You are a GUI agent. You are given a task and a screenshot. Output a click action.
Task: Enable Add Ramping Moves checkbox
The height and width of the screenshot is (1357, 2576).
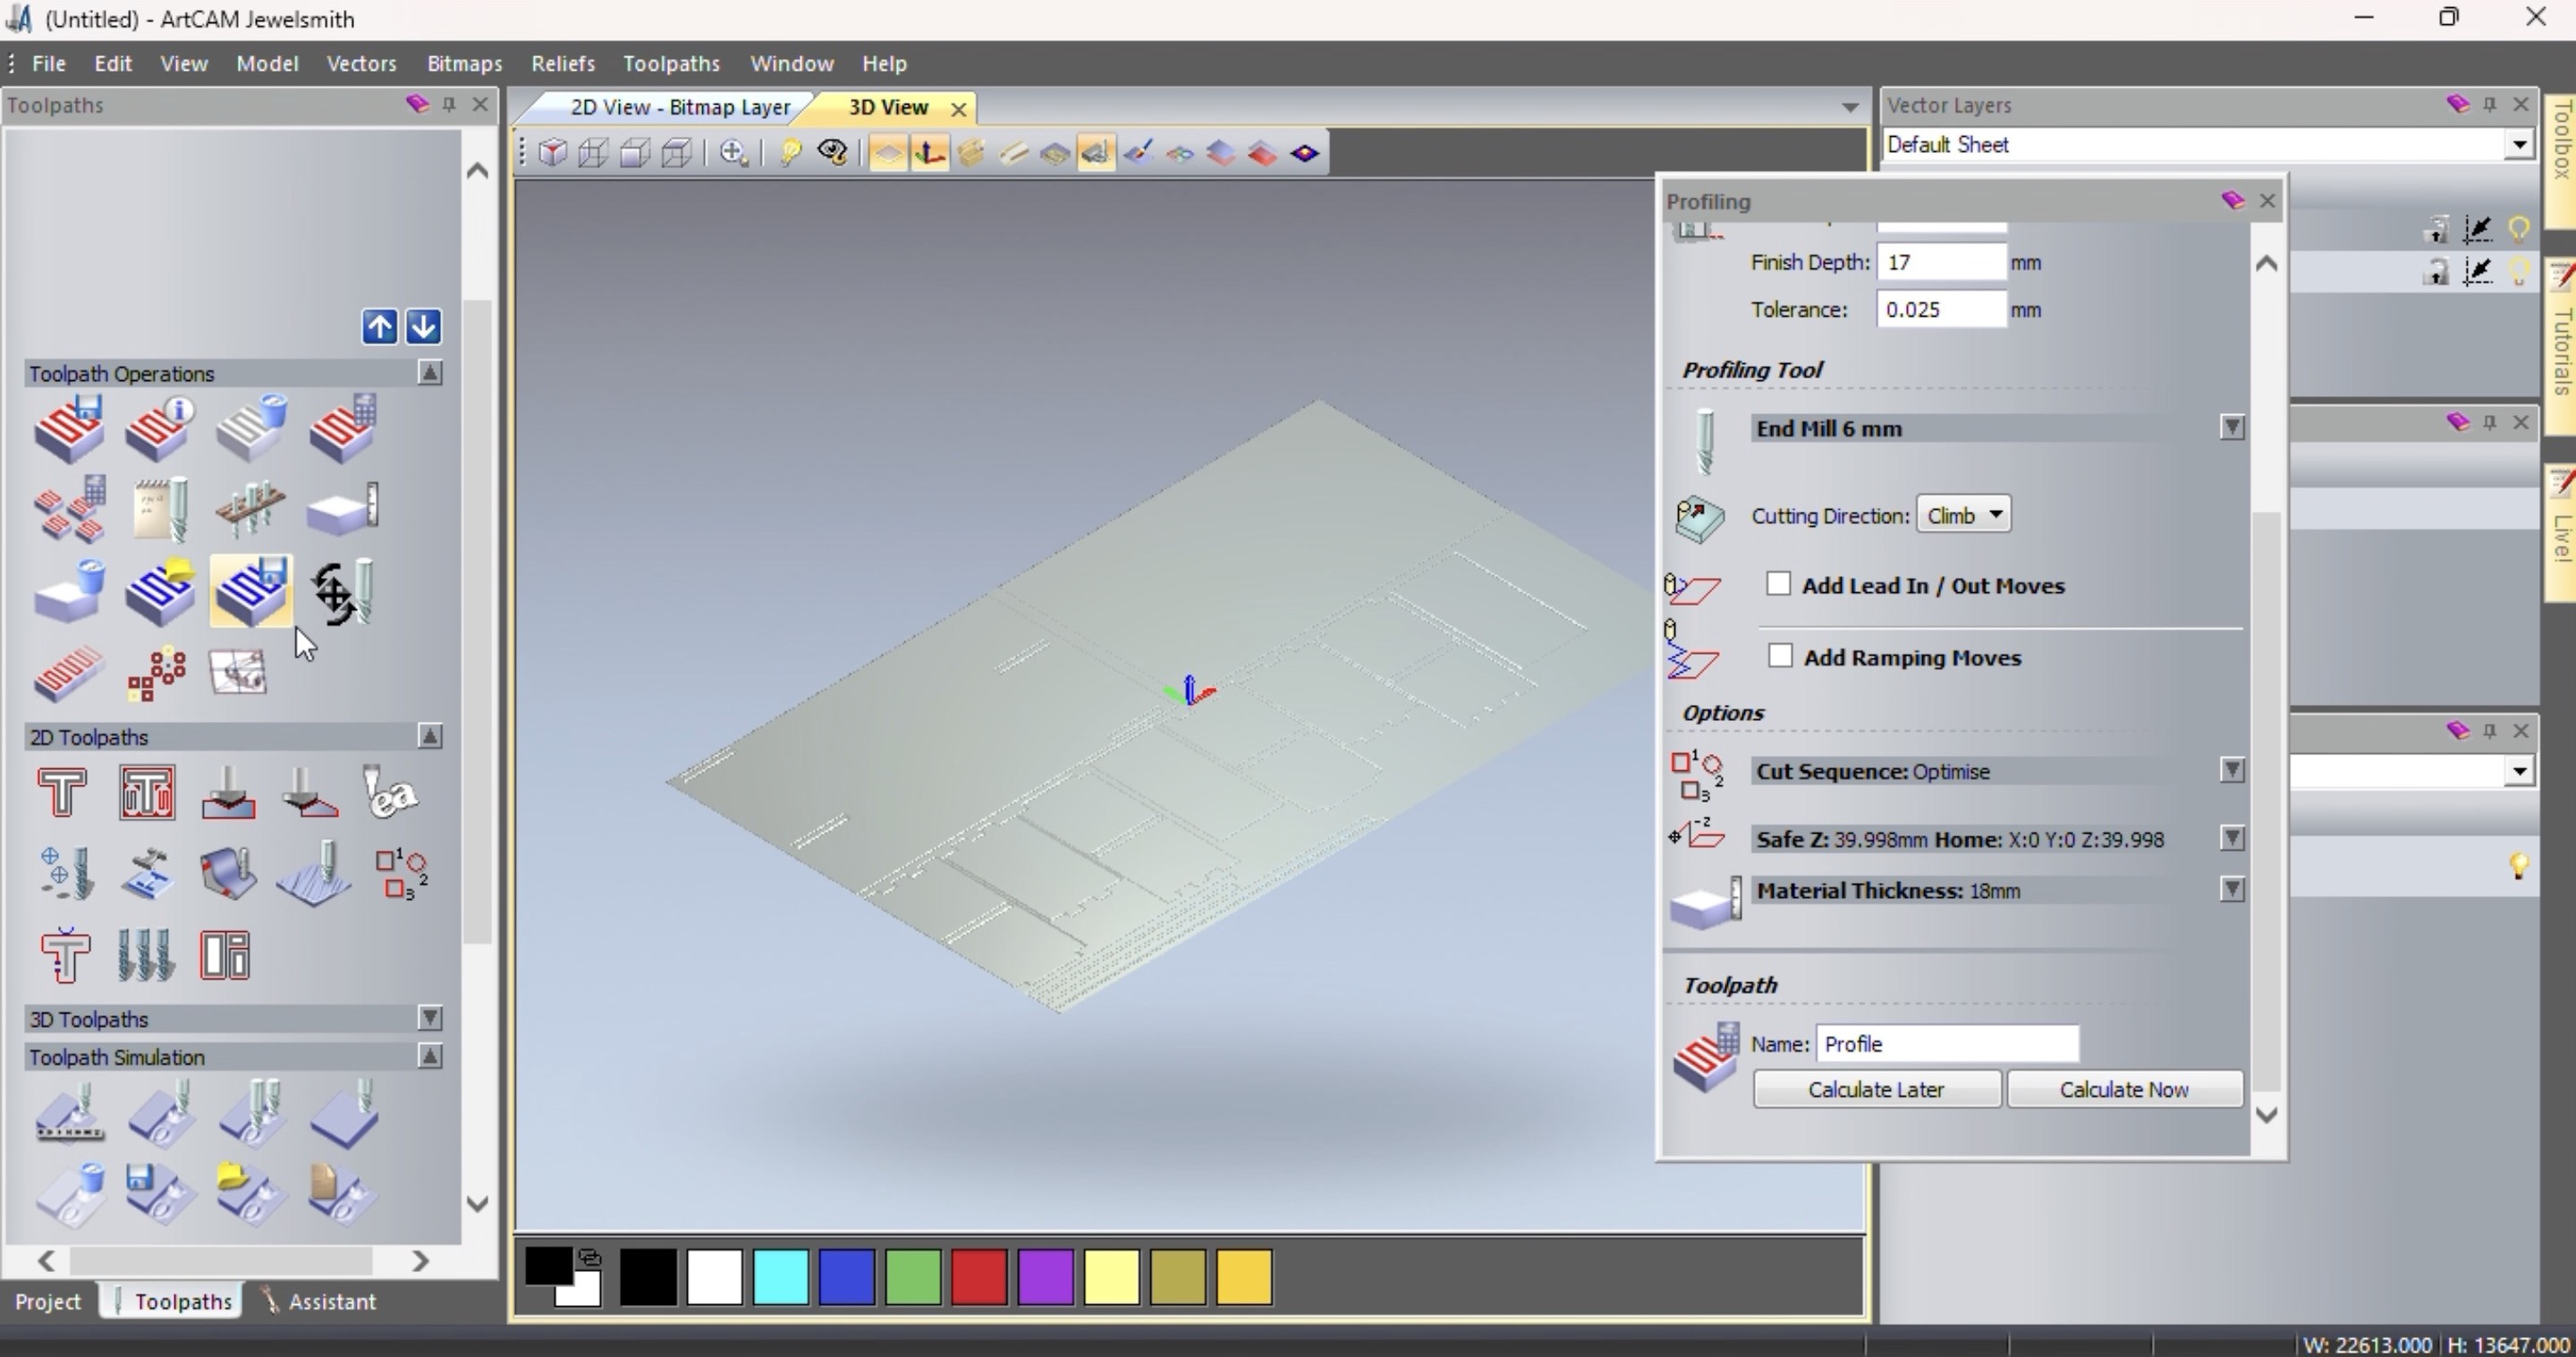(x=1779, y=656)
